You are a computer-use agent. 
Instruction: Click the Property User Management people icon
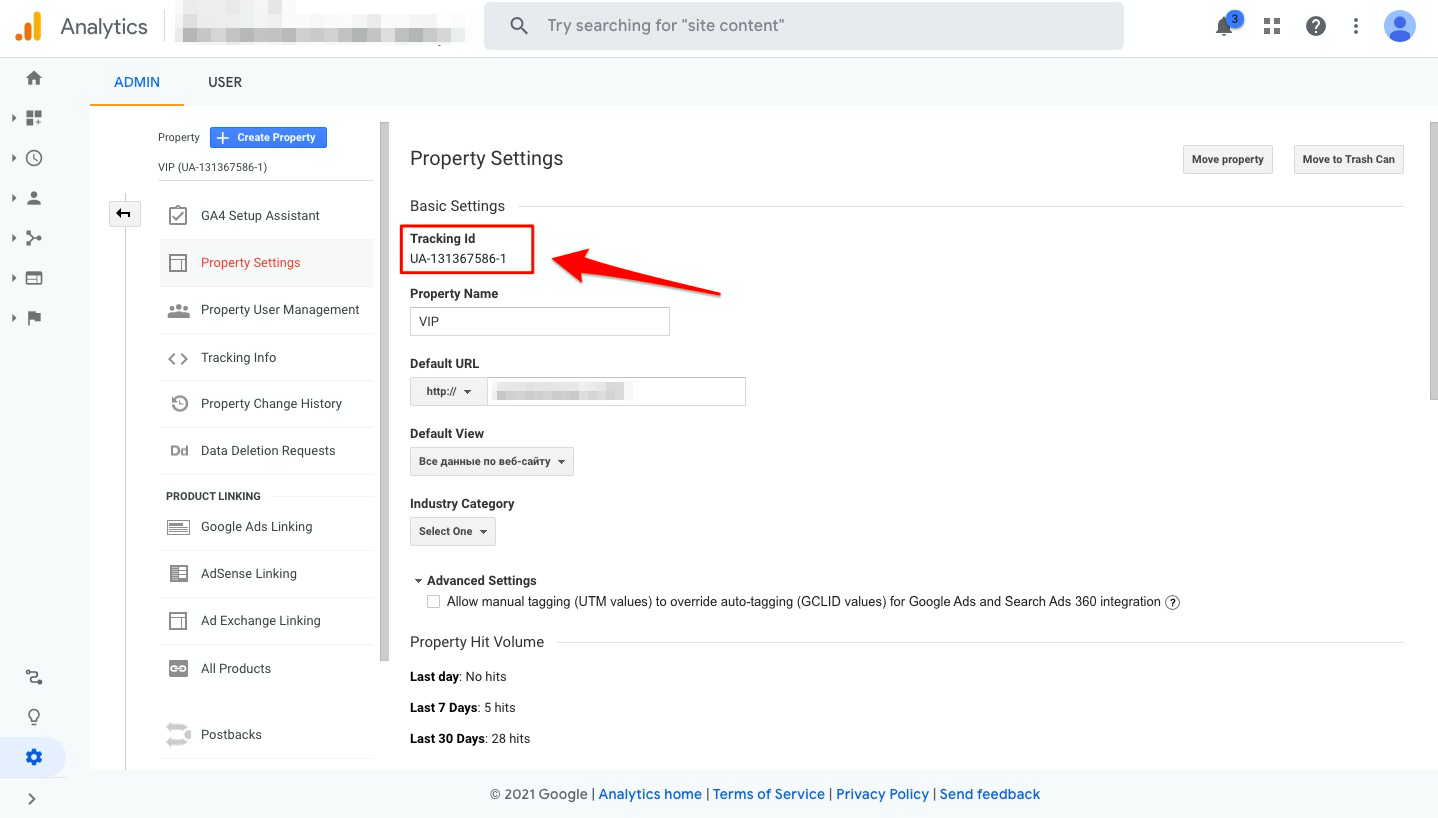click(x=178, y=310)
